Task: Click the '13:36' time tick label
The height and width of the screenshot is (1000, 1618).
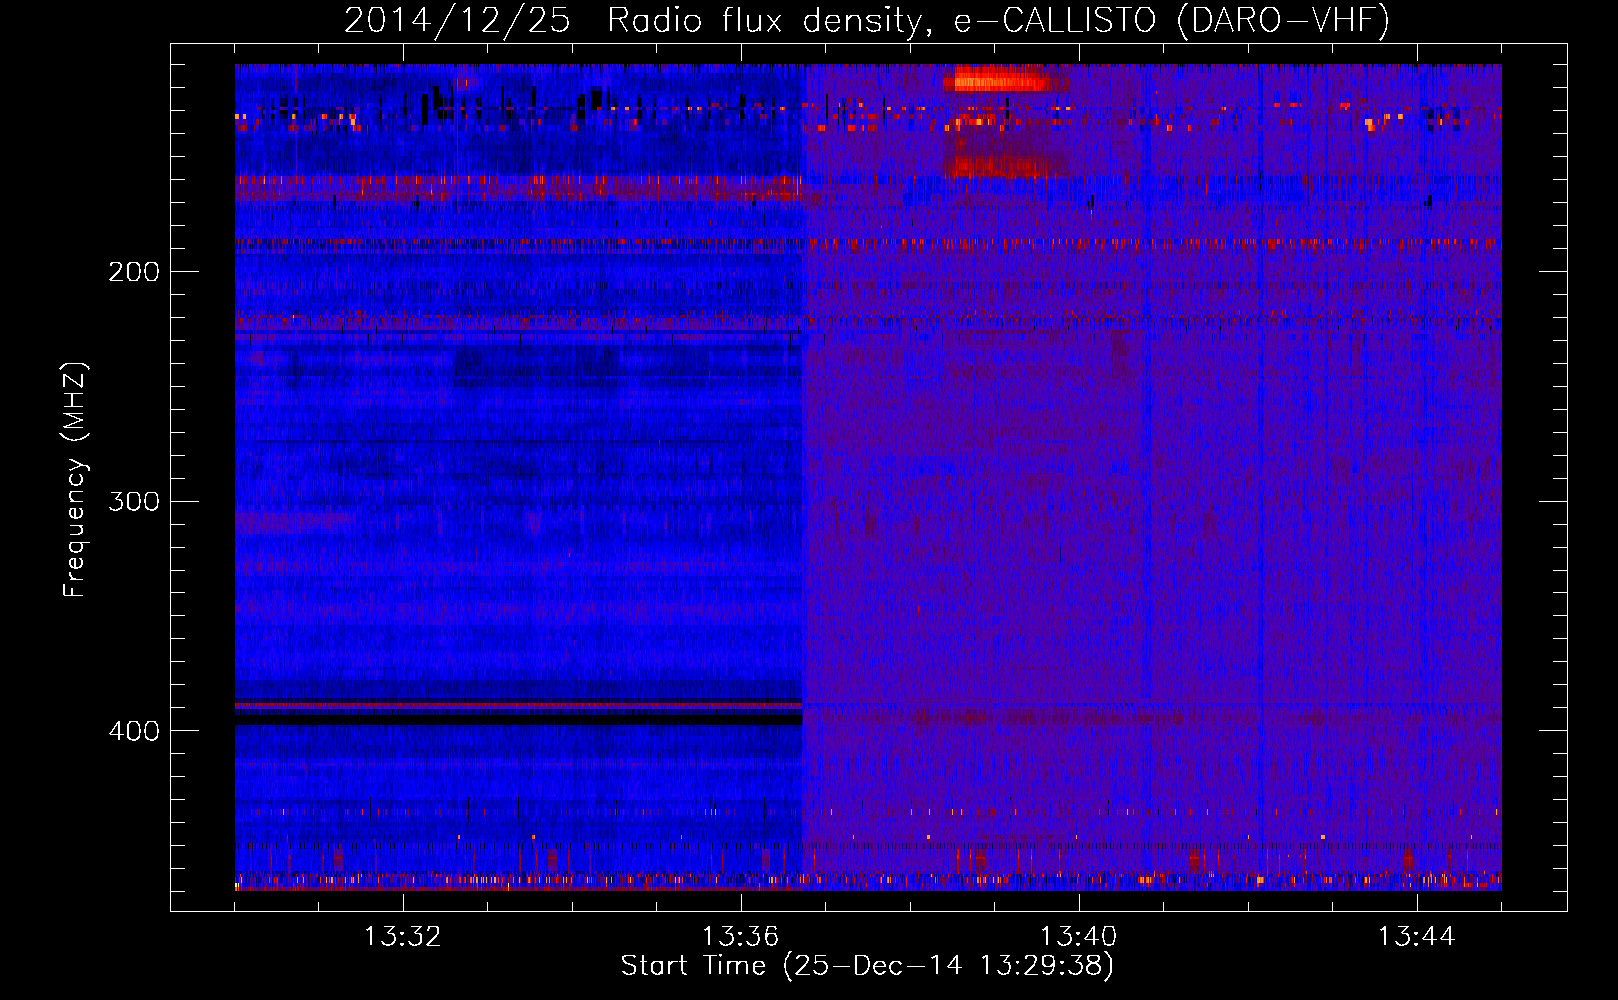Action: coord(741,937)
